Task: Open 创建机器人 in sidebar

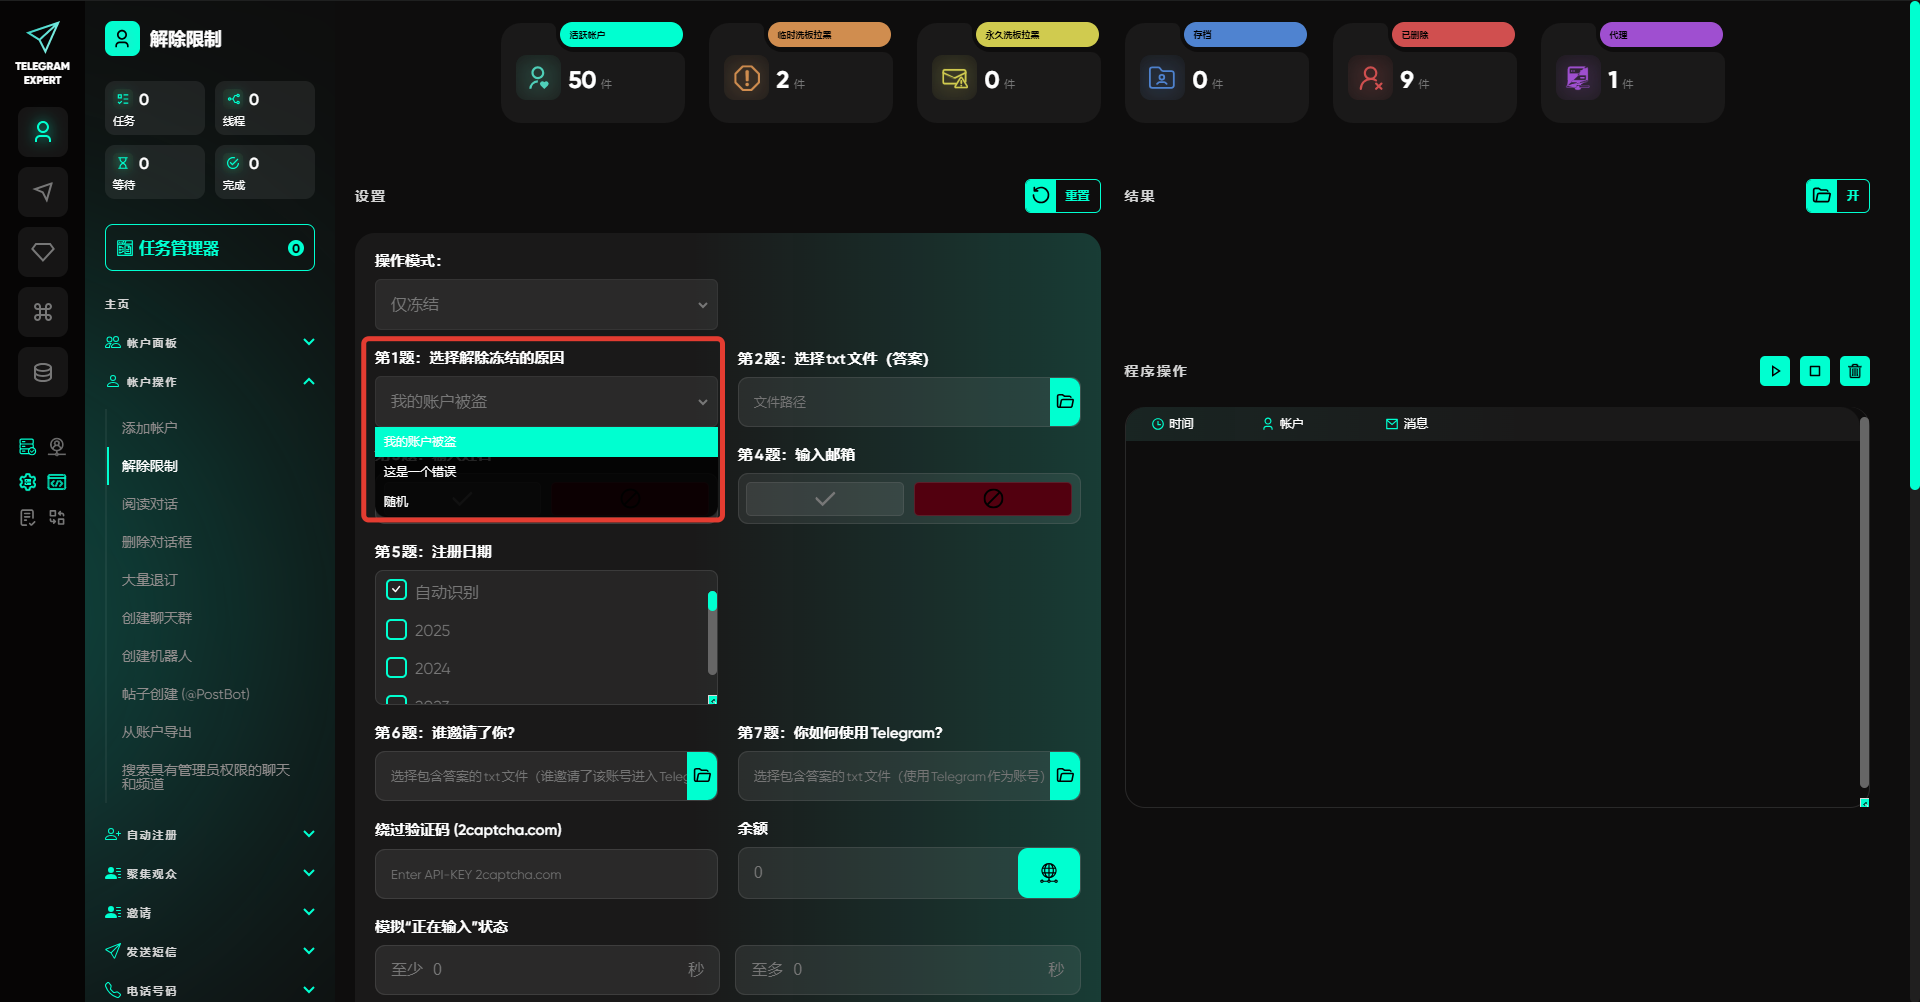Action: [157, 656]
